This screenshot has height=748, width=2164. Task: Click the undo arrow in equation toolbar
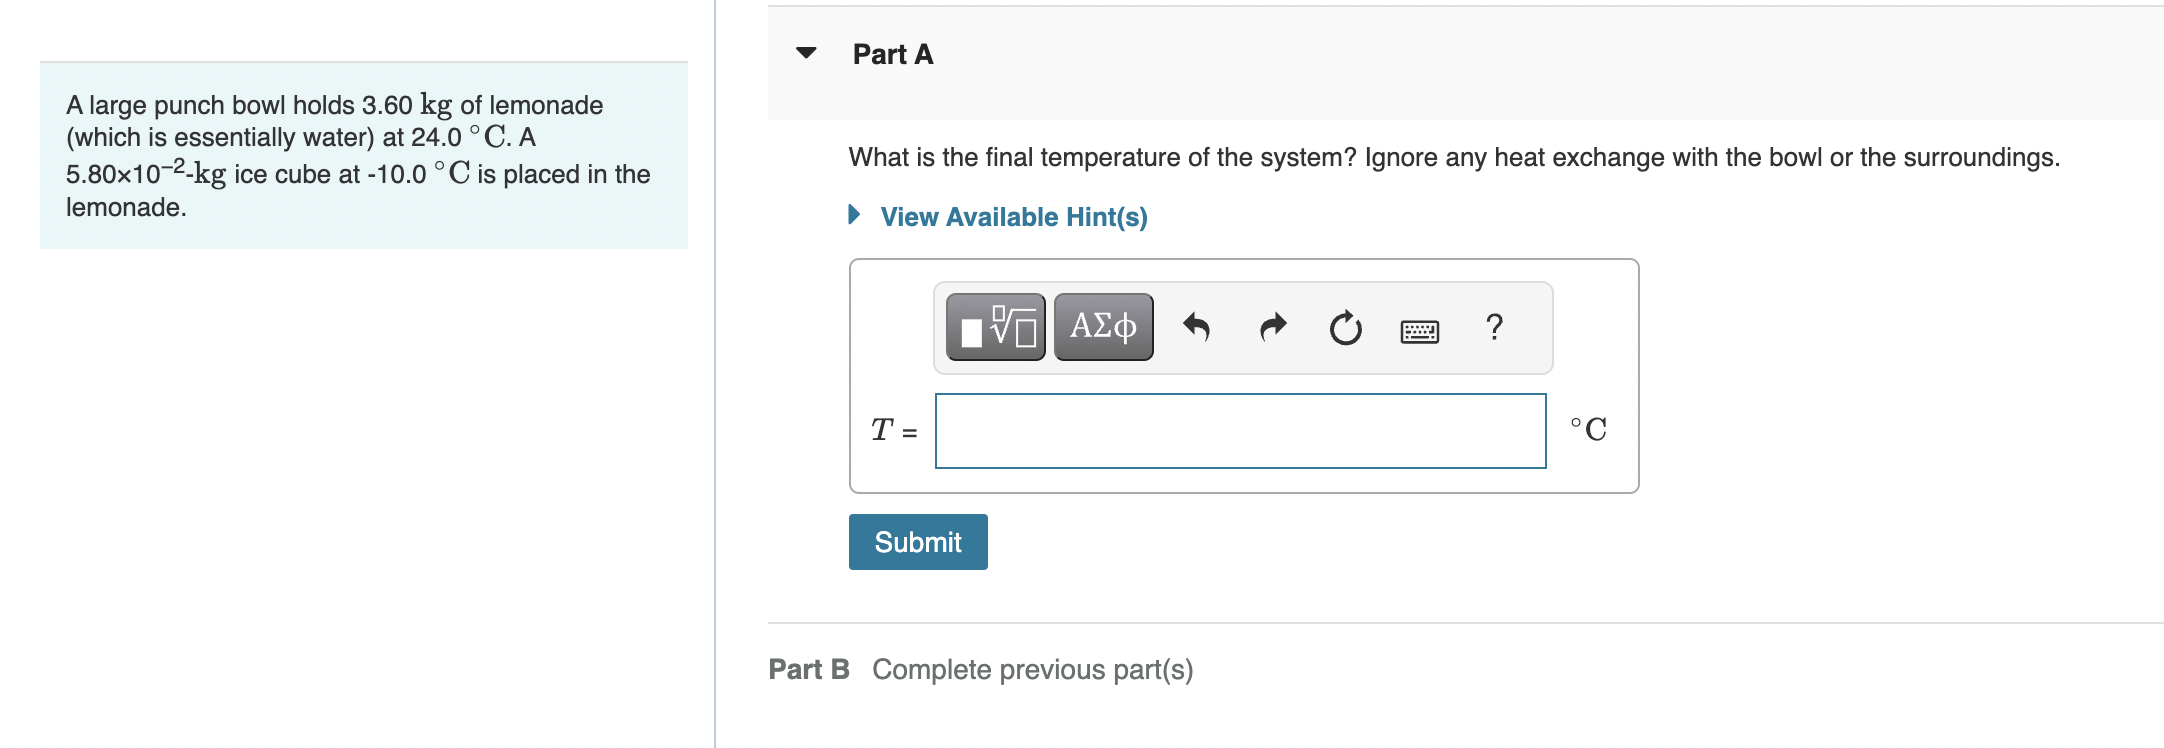coord(1198,328)
